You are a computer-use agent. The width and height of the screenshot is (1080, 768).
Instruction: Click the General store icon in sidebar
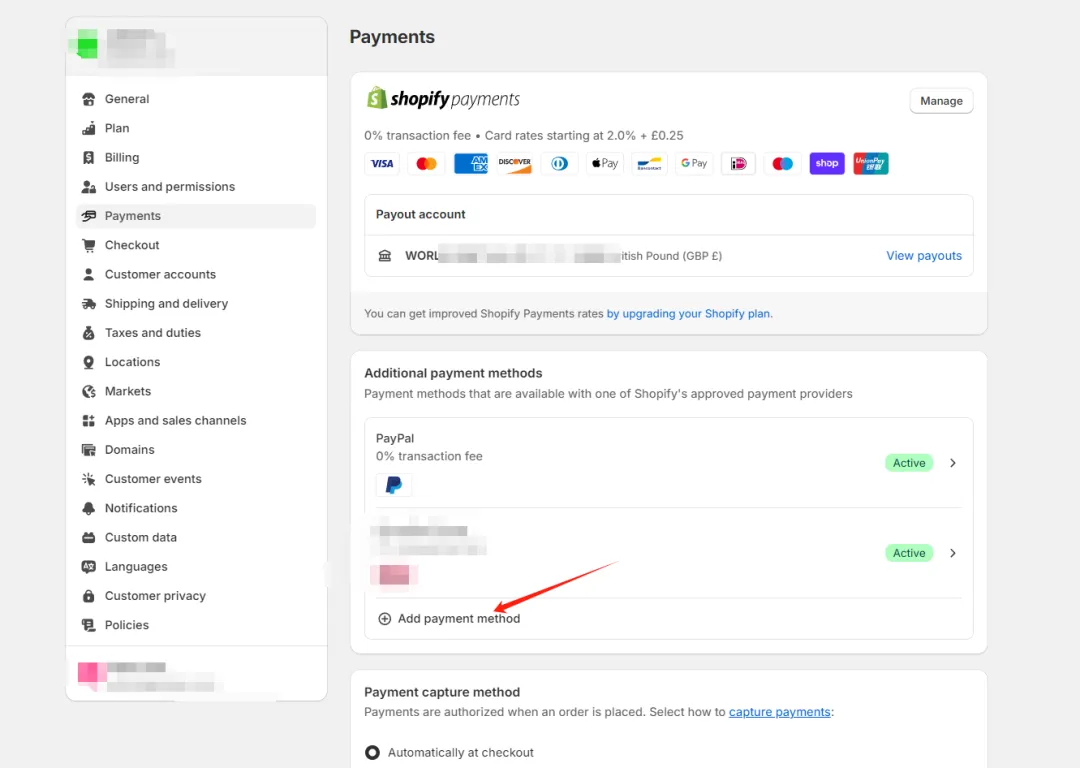click(x=88, y=99)
